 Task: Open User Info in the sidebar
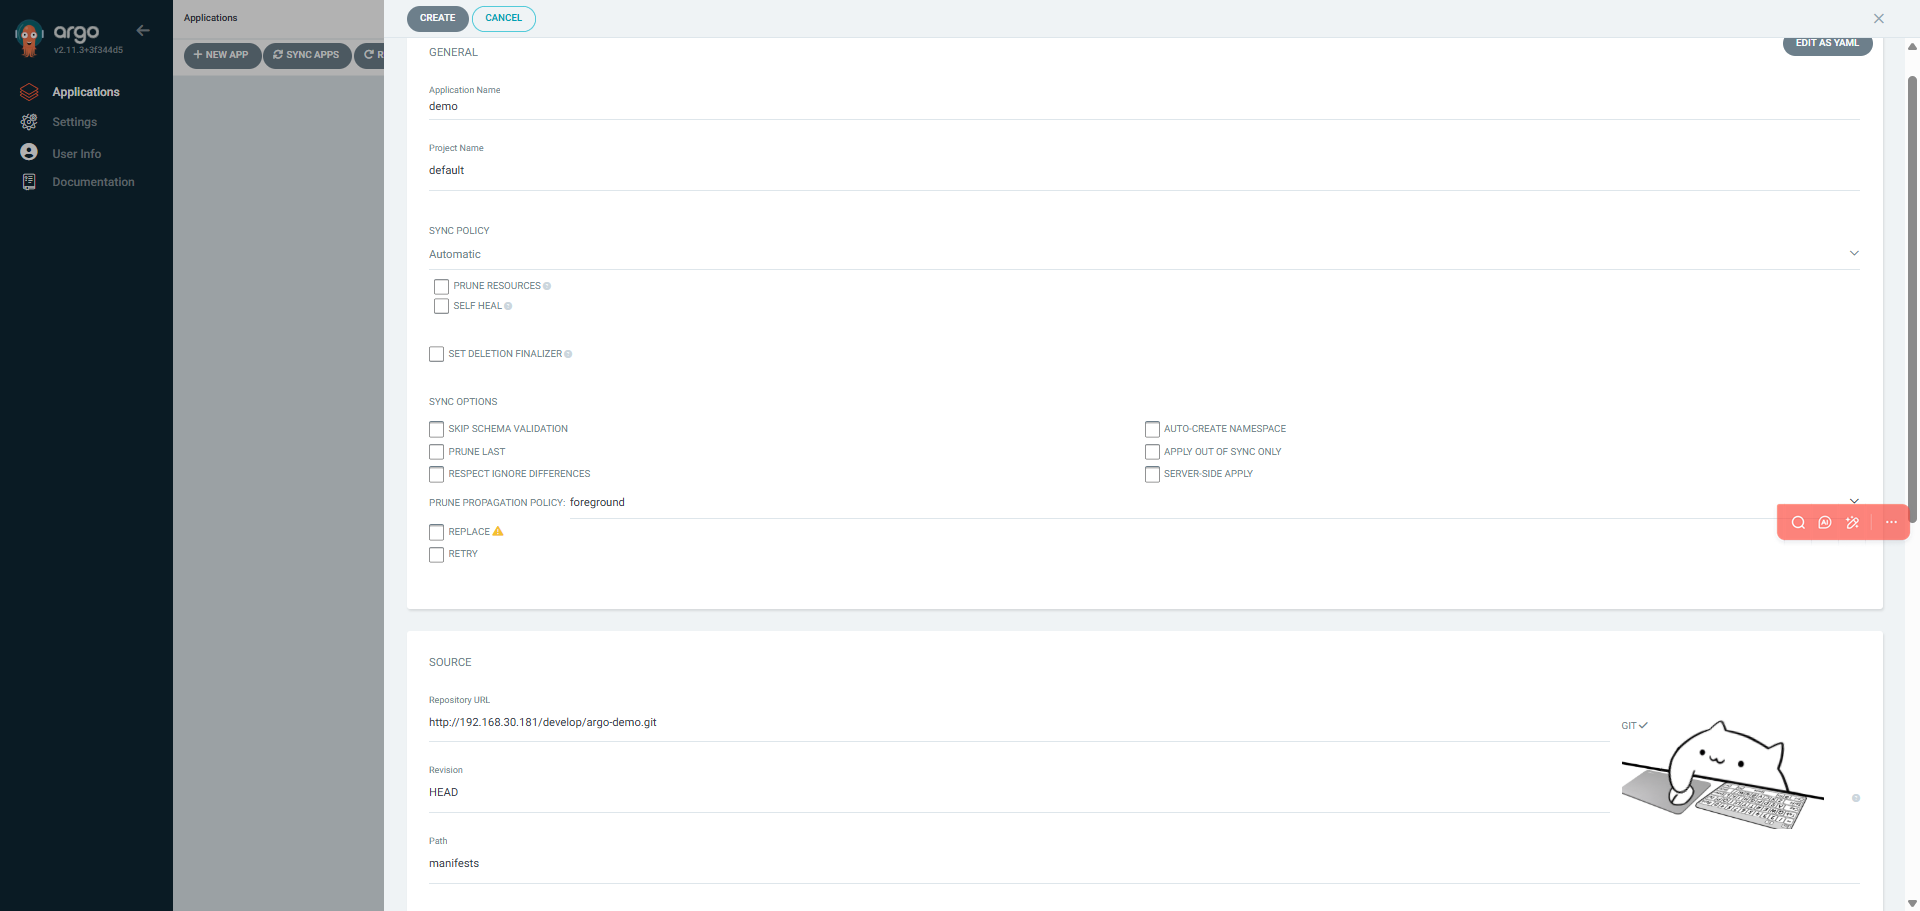[x=77, y=154]
